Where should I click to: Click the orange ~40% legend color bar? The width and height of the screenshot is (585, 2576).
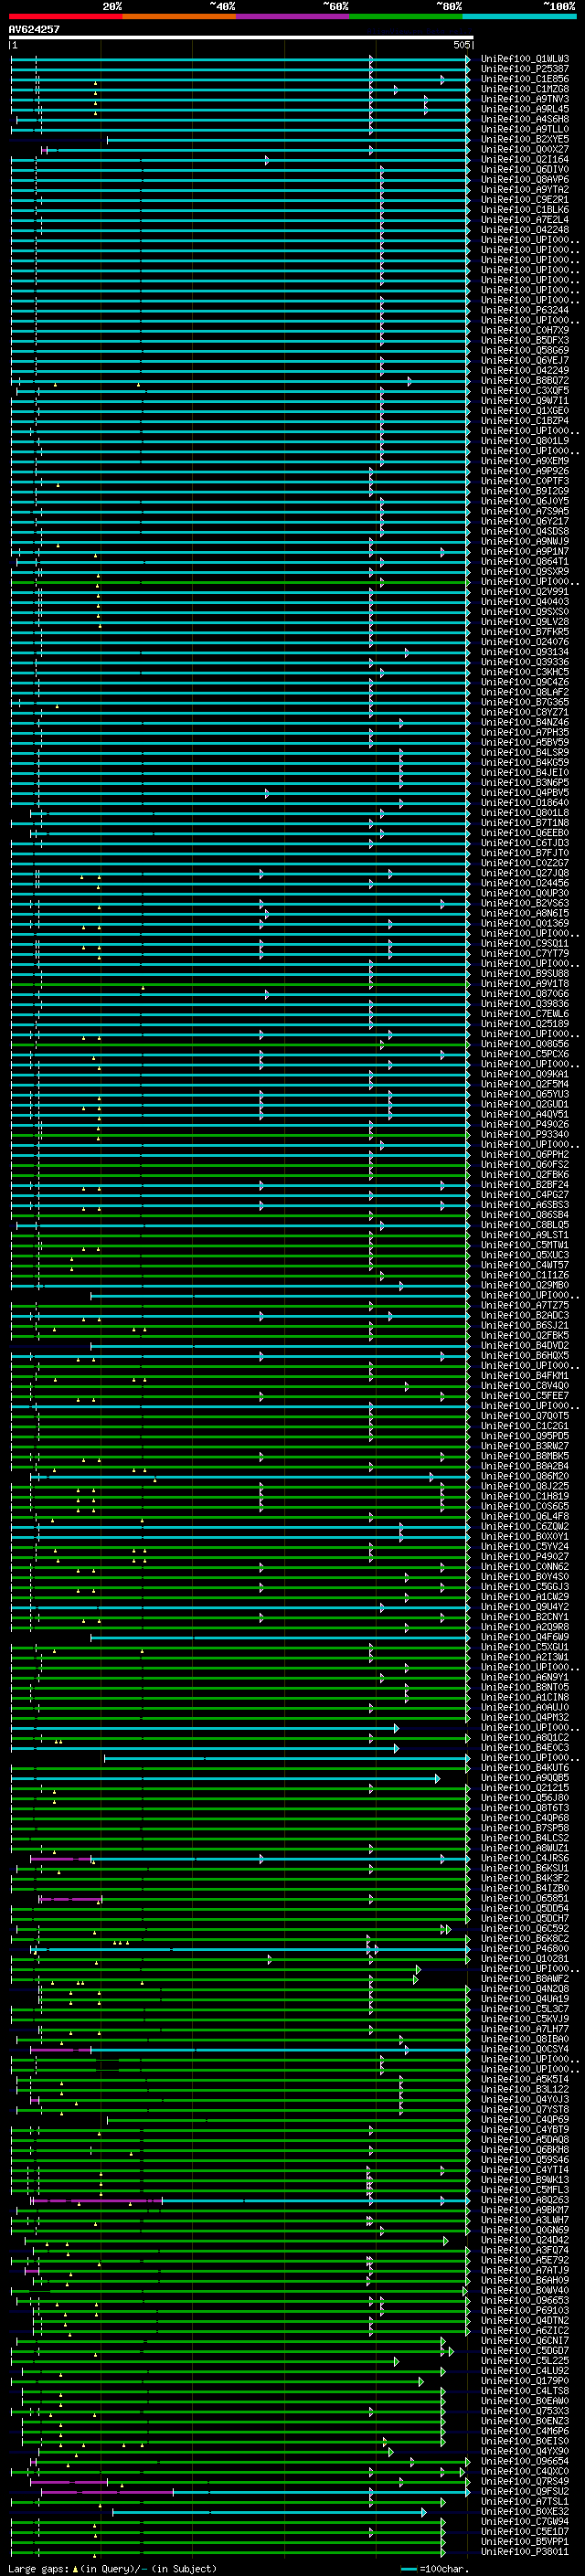point(179,16)
